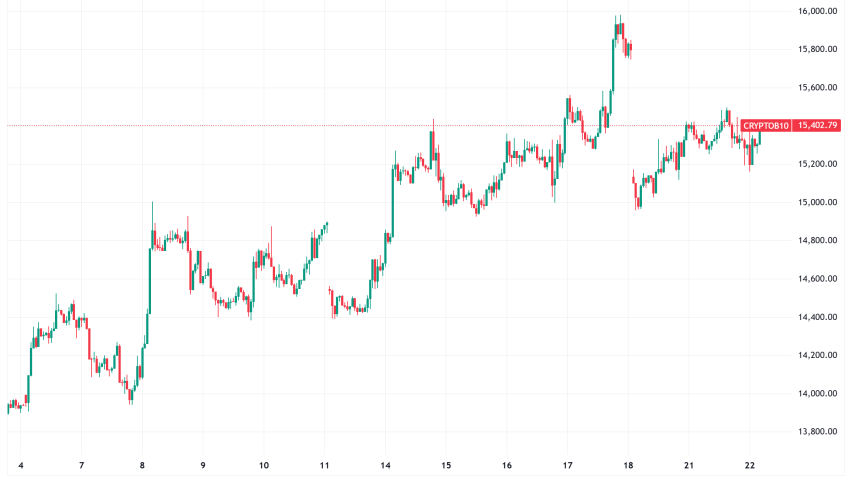Screen dimensions: 852x485
Task: Click the current price tag 15,402.79
Action: 819,126
